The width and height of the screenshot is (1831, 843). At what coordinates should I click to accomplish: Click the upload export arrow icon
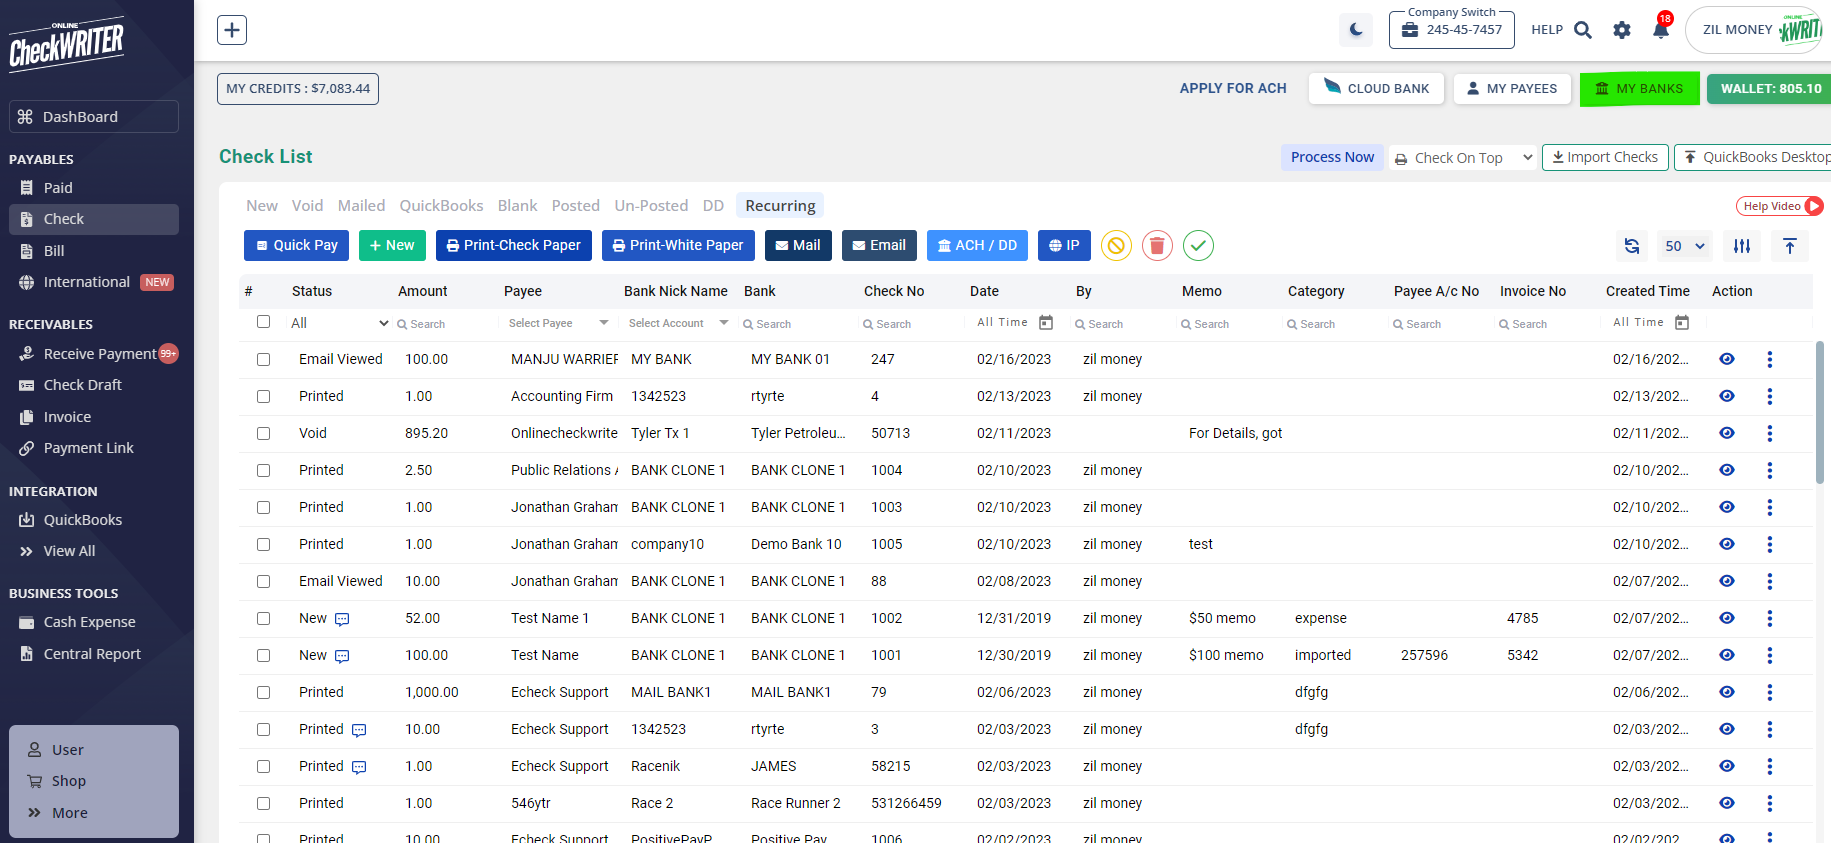point(1790,246)
